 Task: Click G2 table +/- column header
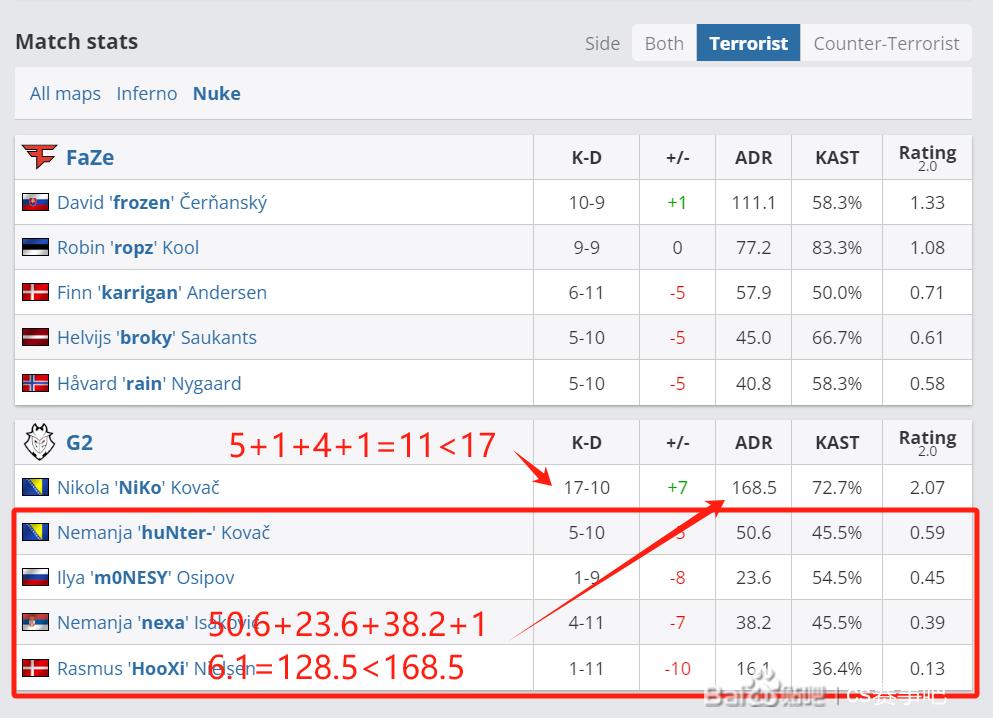tap(678, 443)
